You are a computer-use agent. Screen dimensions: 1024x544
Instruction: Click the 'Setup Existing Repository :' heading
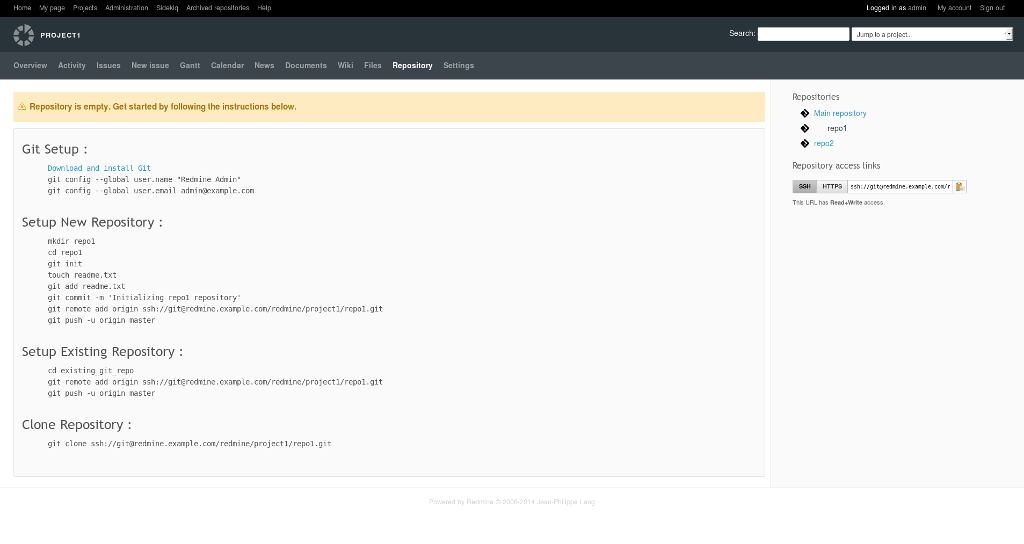click(x=103, y=351)
